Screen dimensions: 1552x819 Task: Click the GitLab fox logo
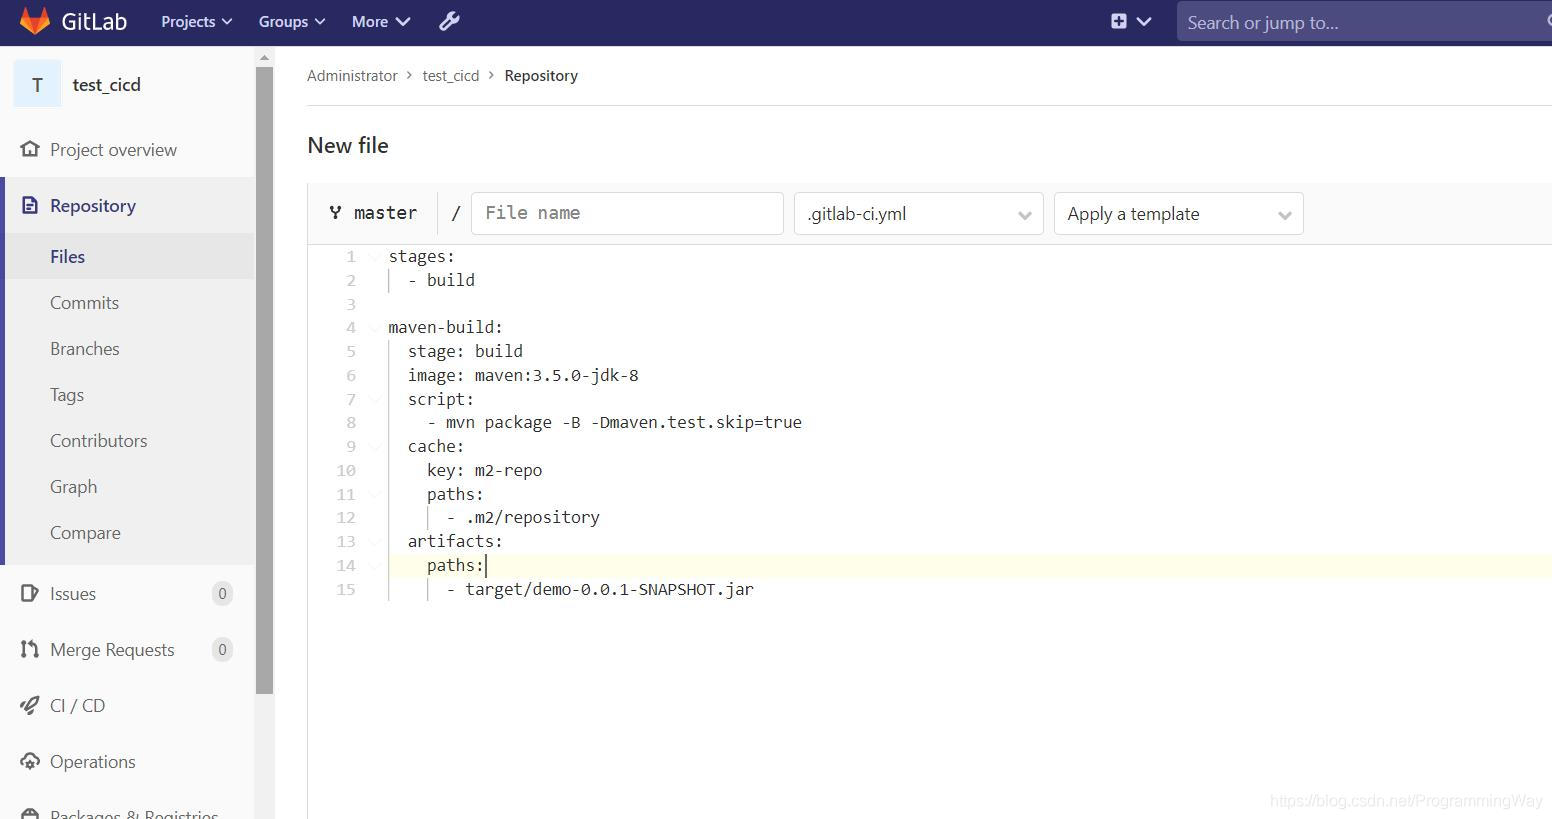pyautogui.click(x=36, y=21)
